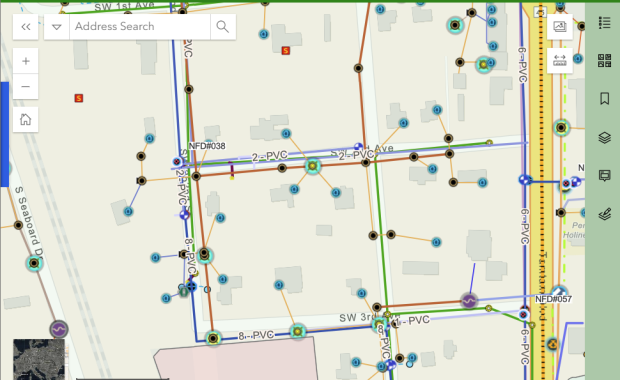Zoom in with the plus button
The width and height of the screenshot is (620, 380).
click(x=26, y=61)
